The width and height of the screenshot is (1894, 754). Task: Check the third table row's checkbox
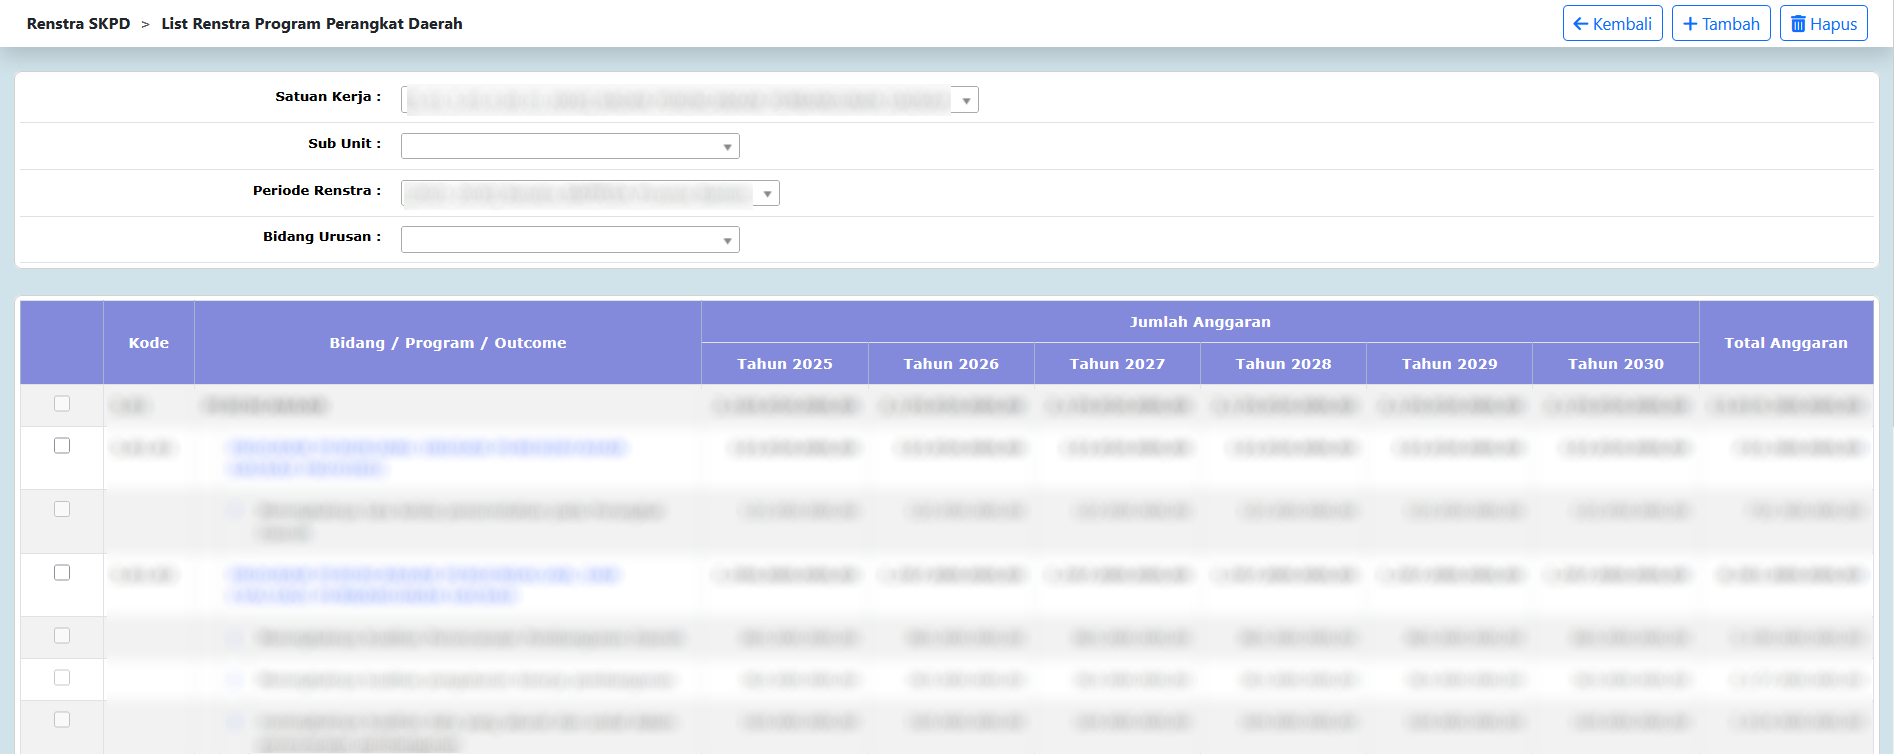[x=62, y=509]
